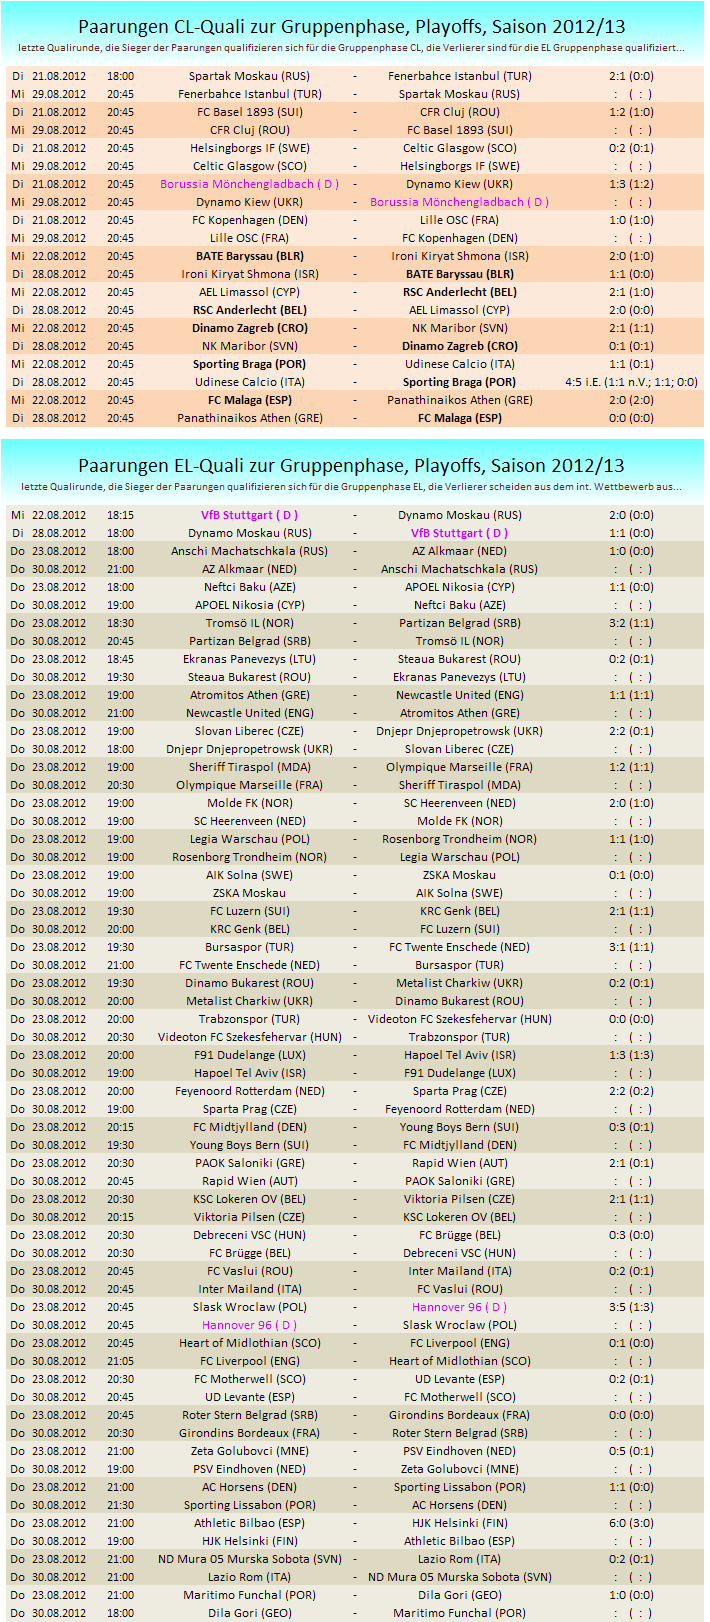The image size is (710, 1622).
Task: Select home team 'Newcastle United (ENG)' on 30.08.2012
Action: (x=250, y=713)
